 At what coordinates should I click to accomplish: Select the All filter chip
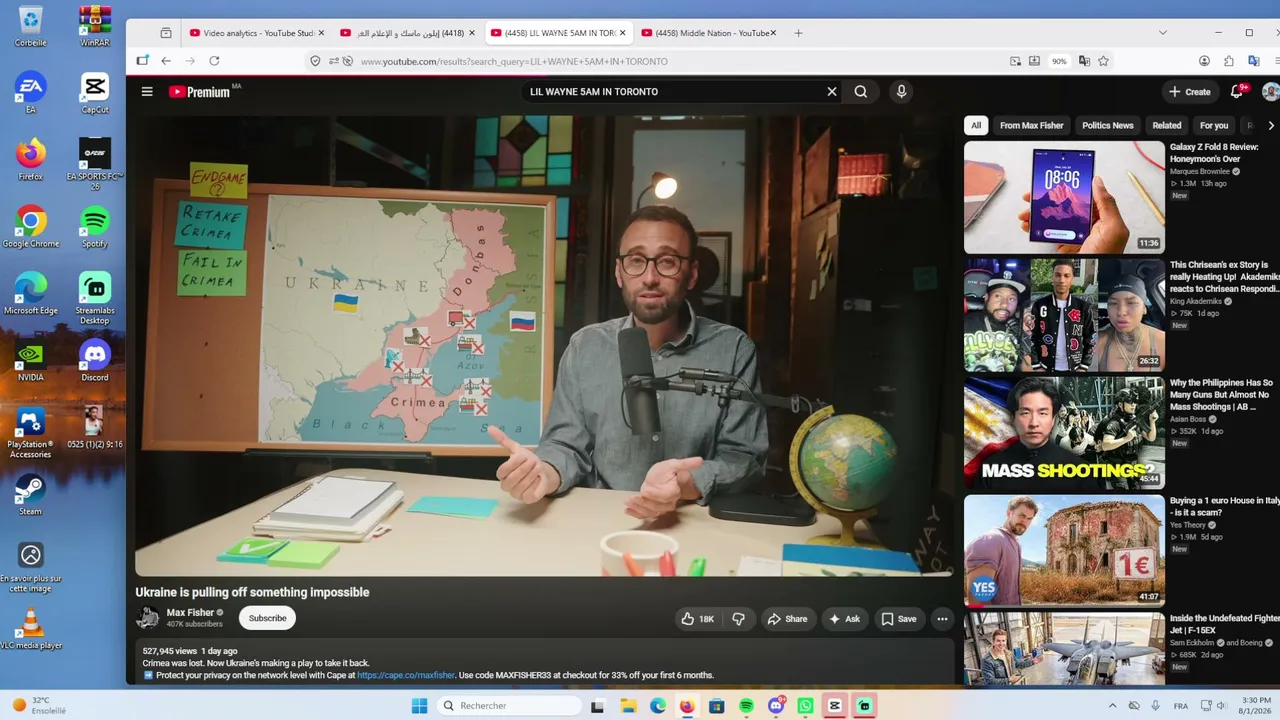976,125
